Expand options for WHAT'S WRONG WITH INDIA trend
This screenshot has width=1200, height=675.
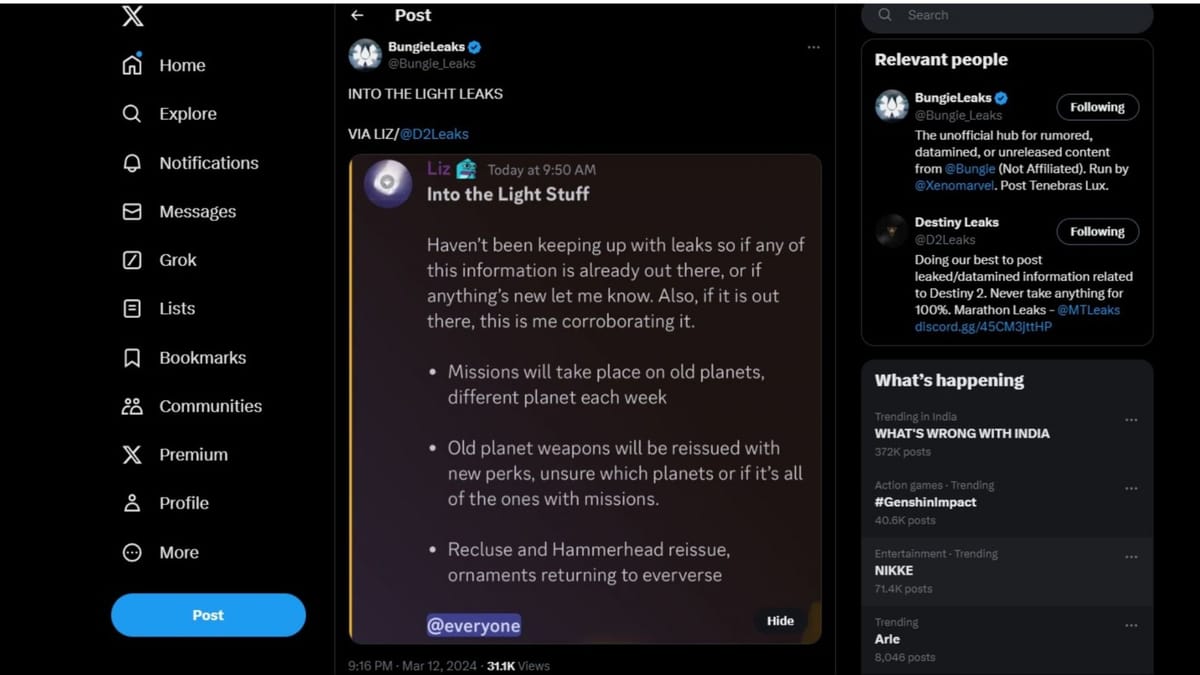click(x=1131, y=420)
